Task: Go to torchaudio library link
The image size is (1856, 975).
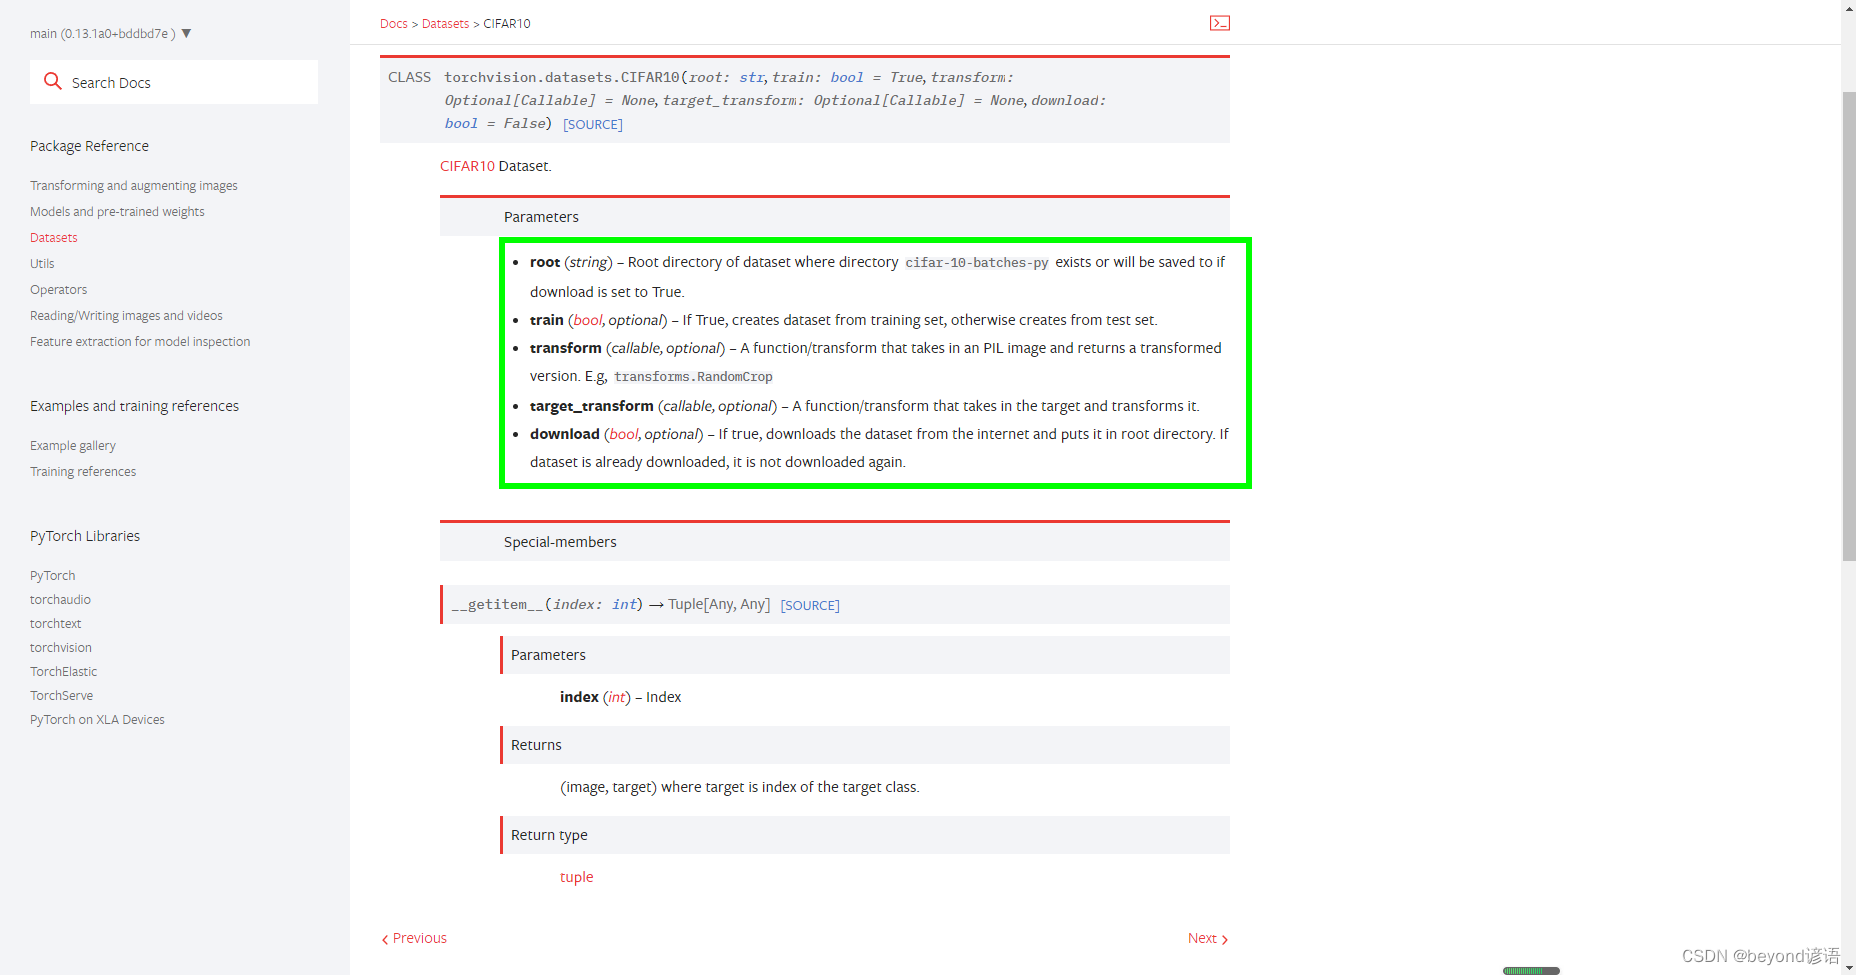Action: [x=60, y=600]
